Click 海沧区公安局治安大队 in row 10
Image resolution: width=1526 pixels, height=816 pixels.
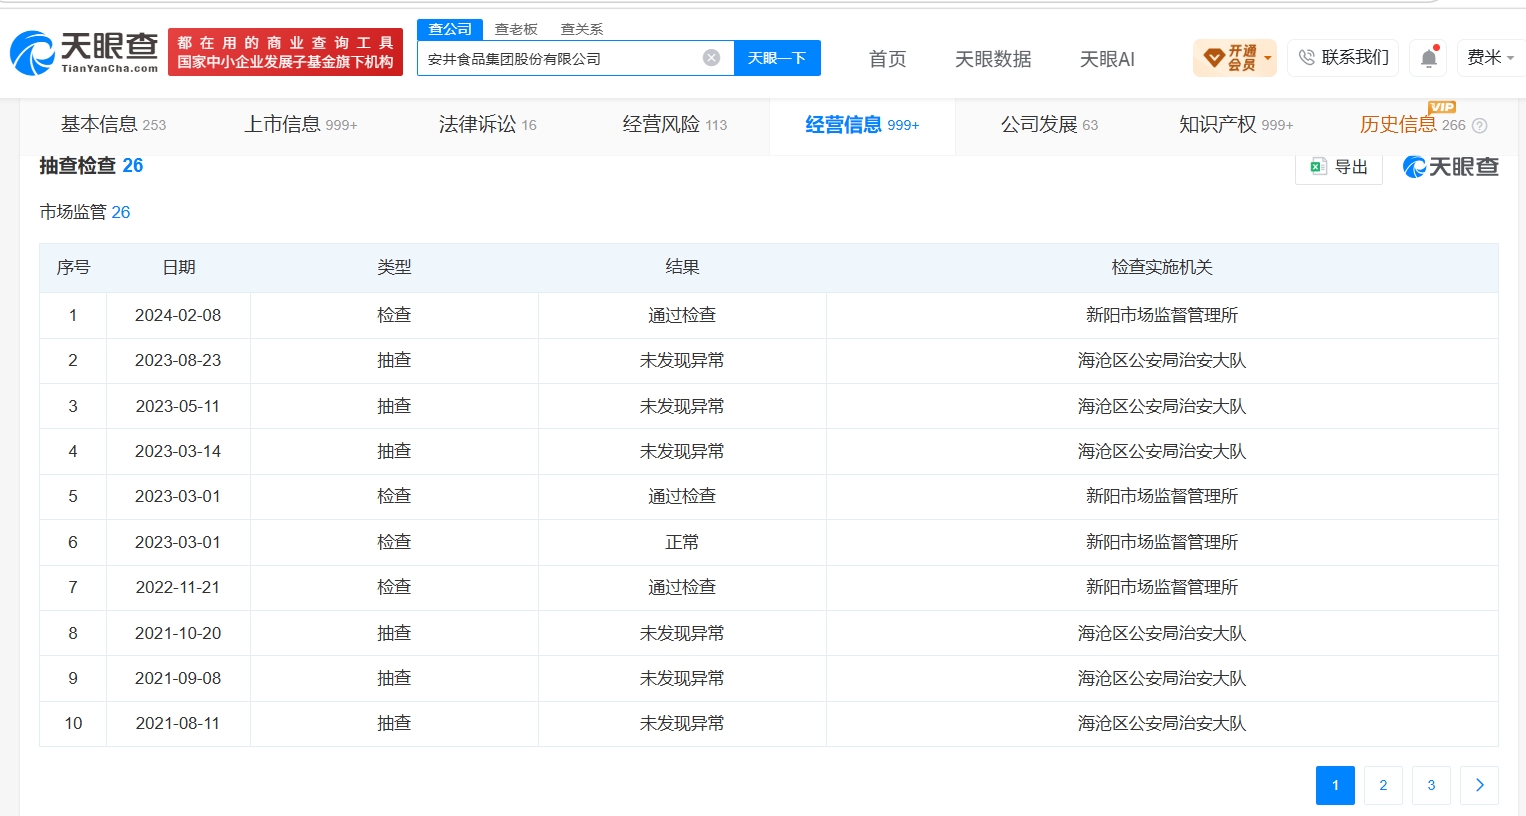pyautogui.click(x=1162, y=723)
